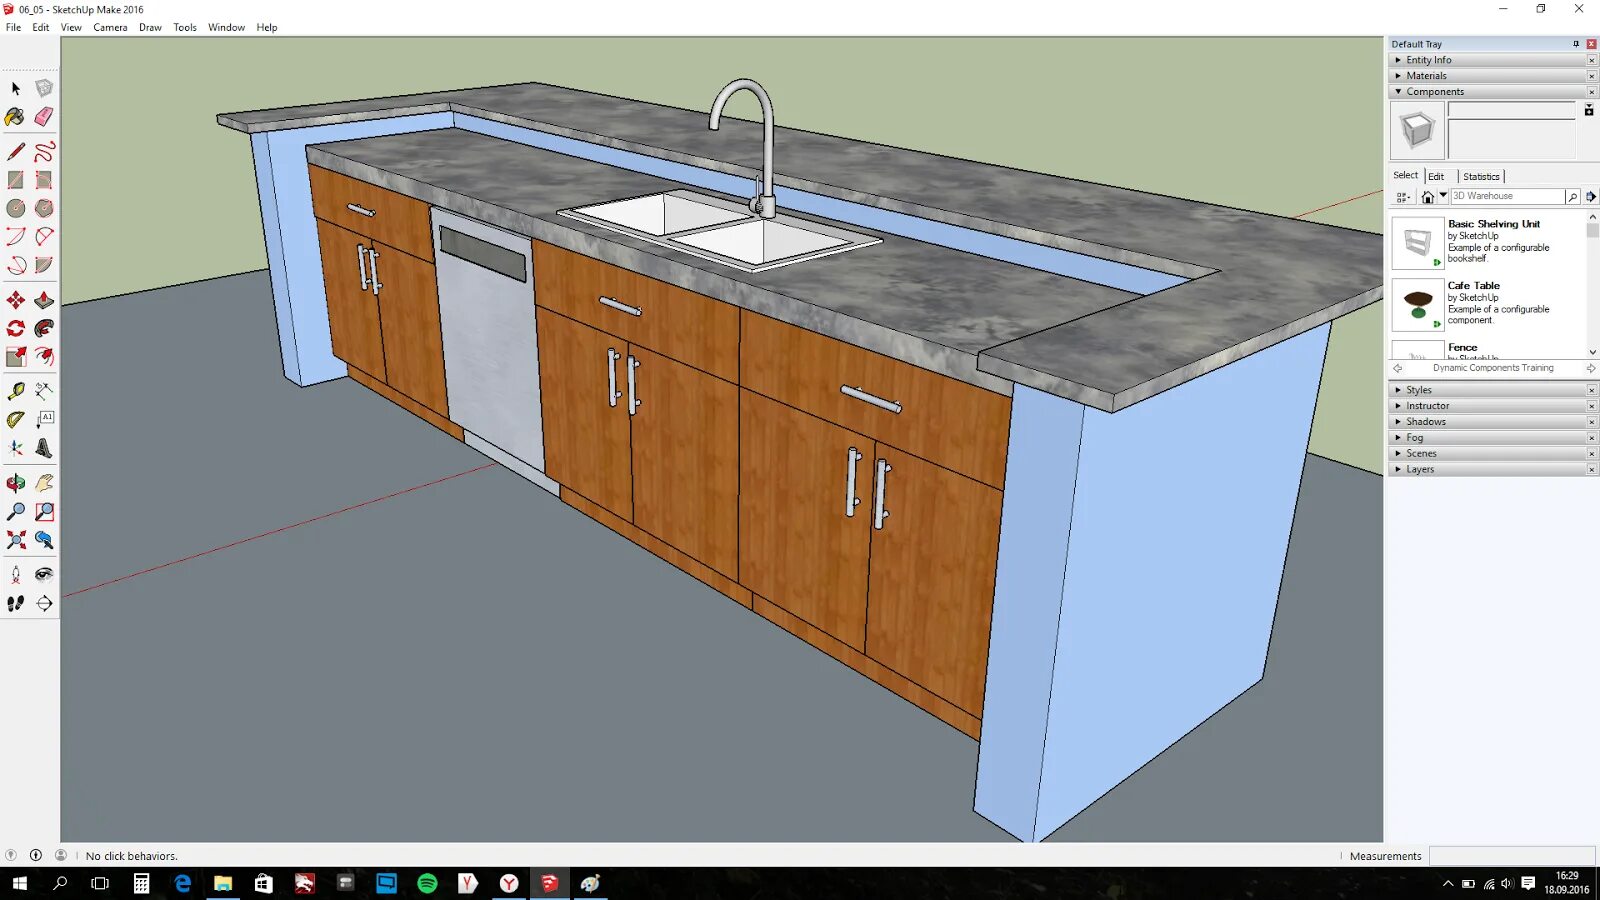Image resolution: width=1600 pixels, height=900 pixels.
Task: Switch to the Components Edit tab
Action: 1436,177
